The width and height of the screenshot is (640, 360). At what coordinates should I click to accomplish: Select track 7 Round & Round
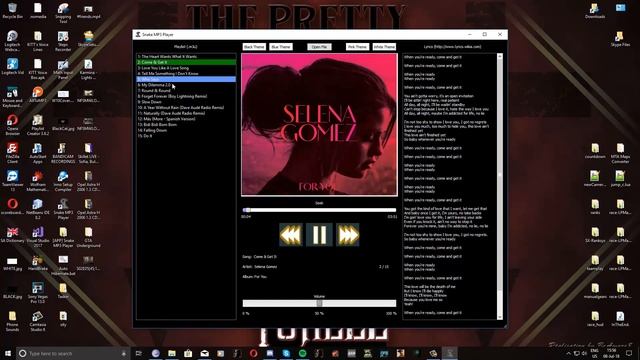point(186,91)
